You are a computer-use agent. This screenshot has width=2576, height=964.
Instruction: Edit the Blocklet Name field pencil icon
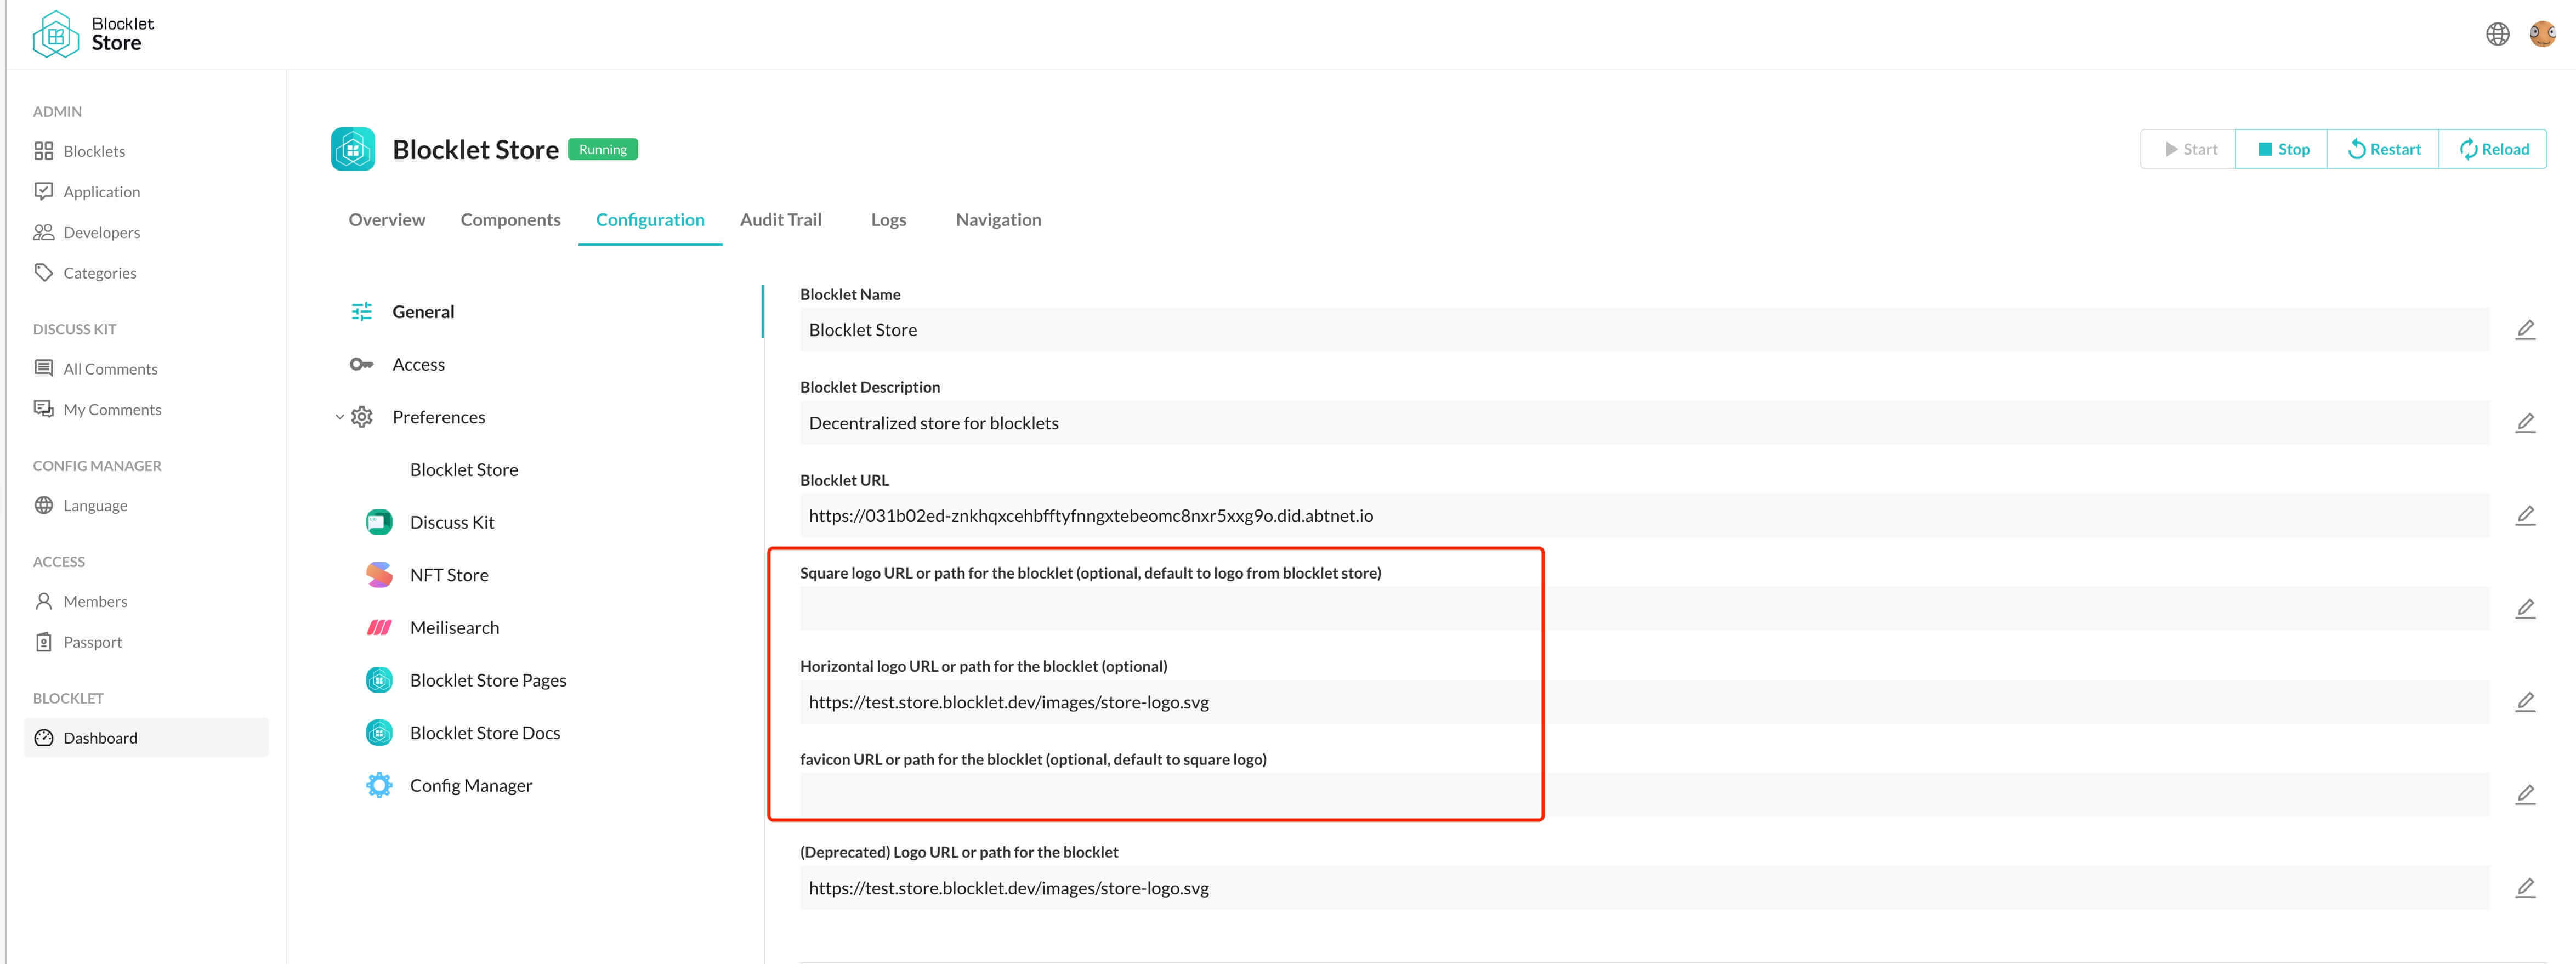click(x=2524, y=330)
